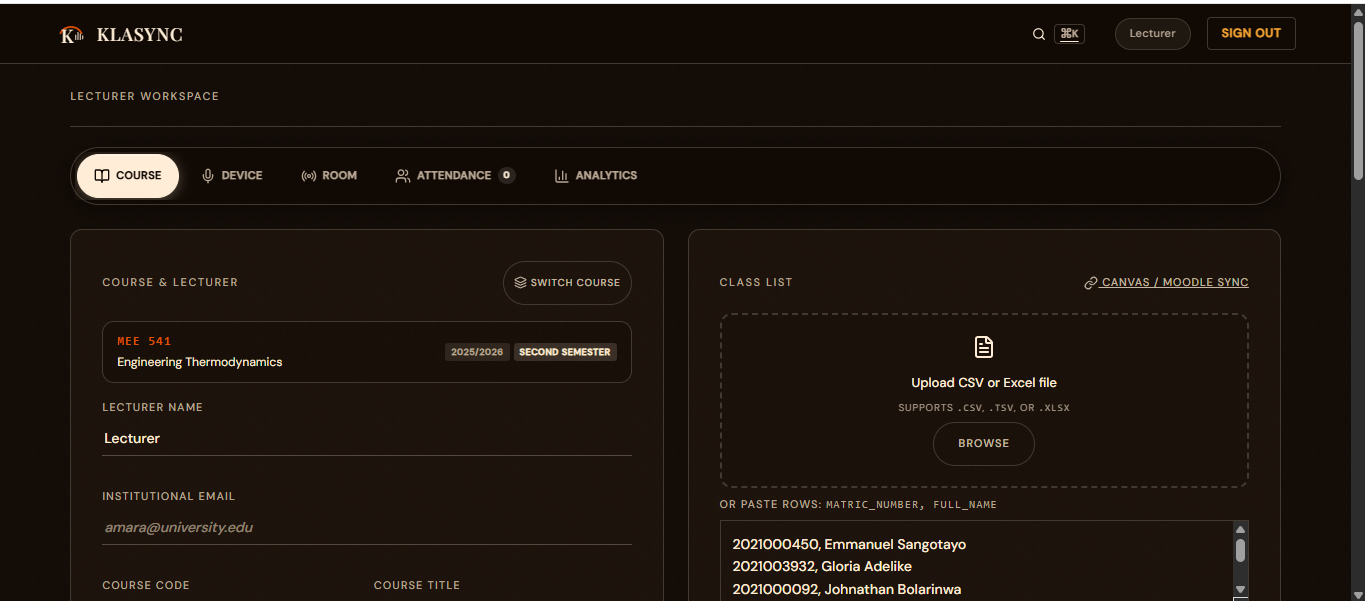Click the Institutional Email input field
This screenshot has width=1365, height=601.
point(367,527)
